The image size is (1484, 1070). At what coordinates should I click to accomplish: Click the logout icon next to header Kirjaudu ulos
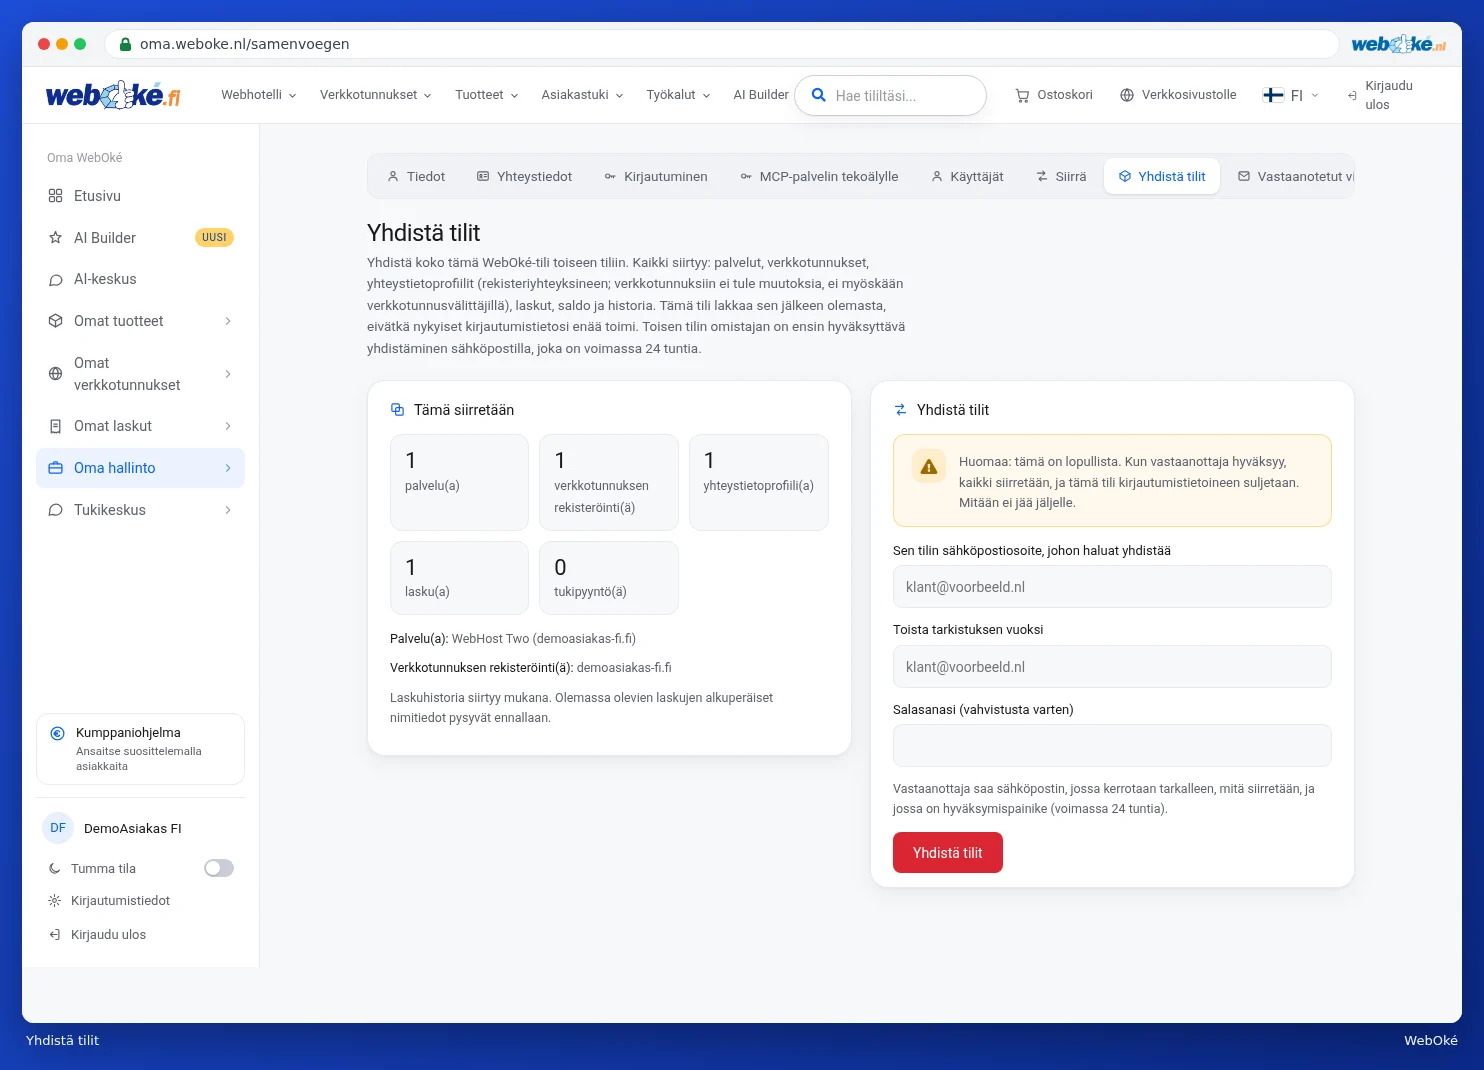click(x=1352, y=95)
